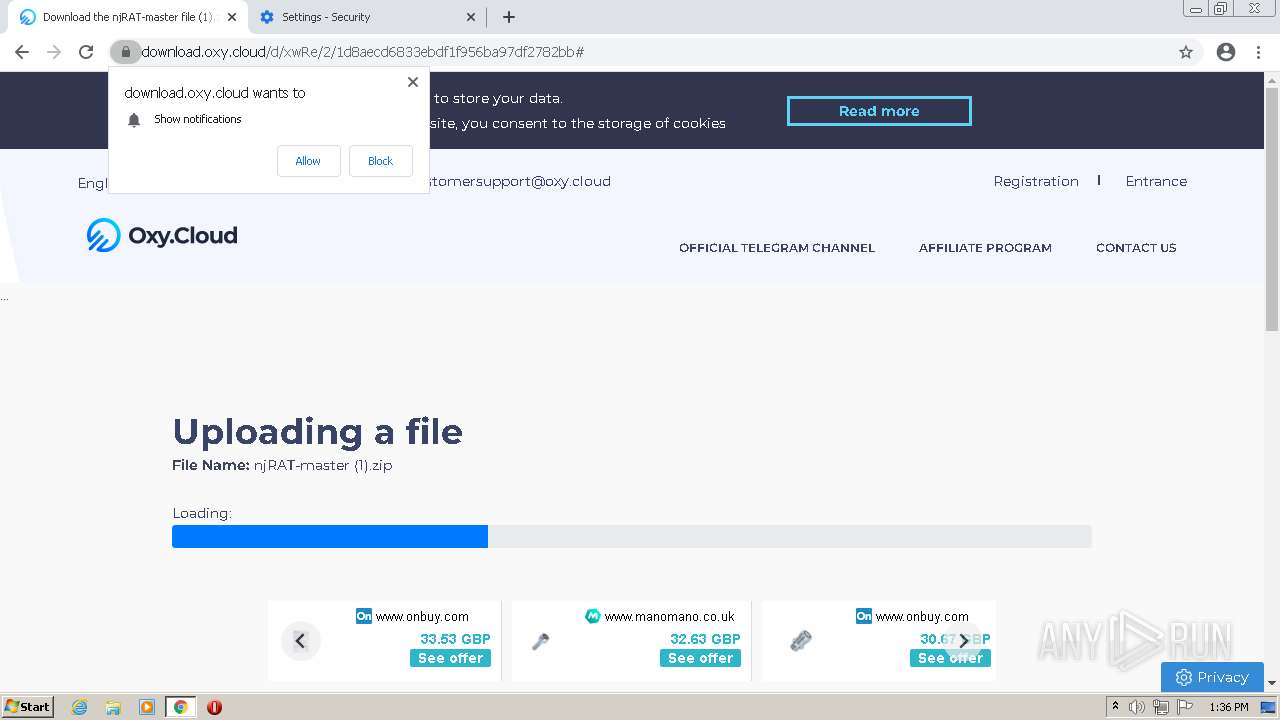1280x720 pixels.
Task: Click the padlock site info icon
Action: click(125, 52)
